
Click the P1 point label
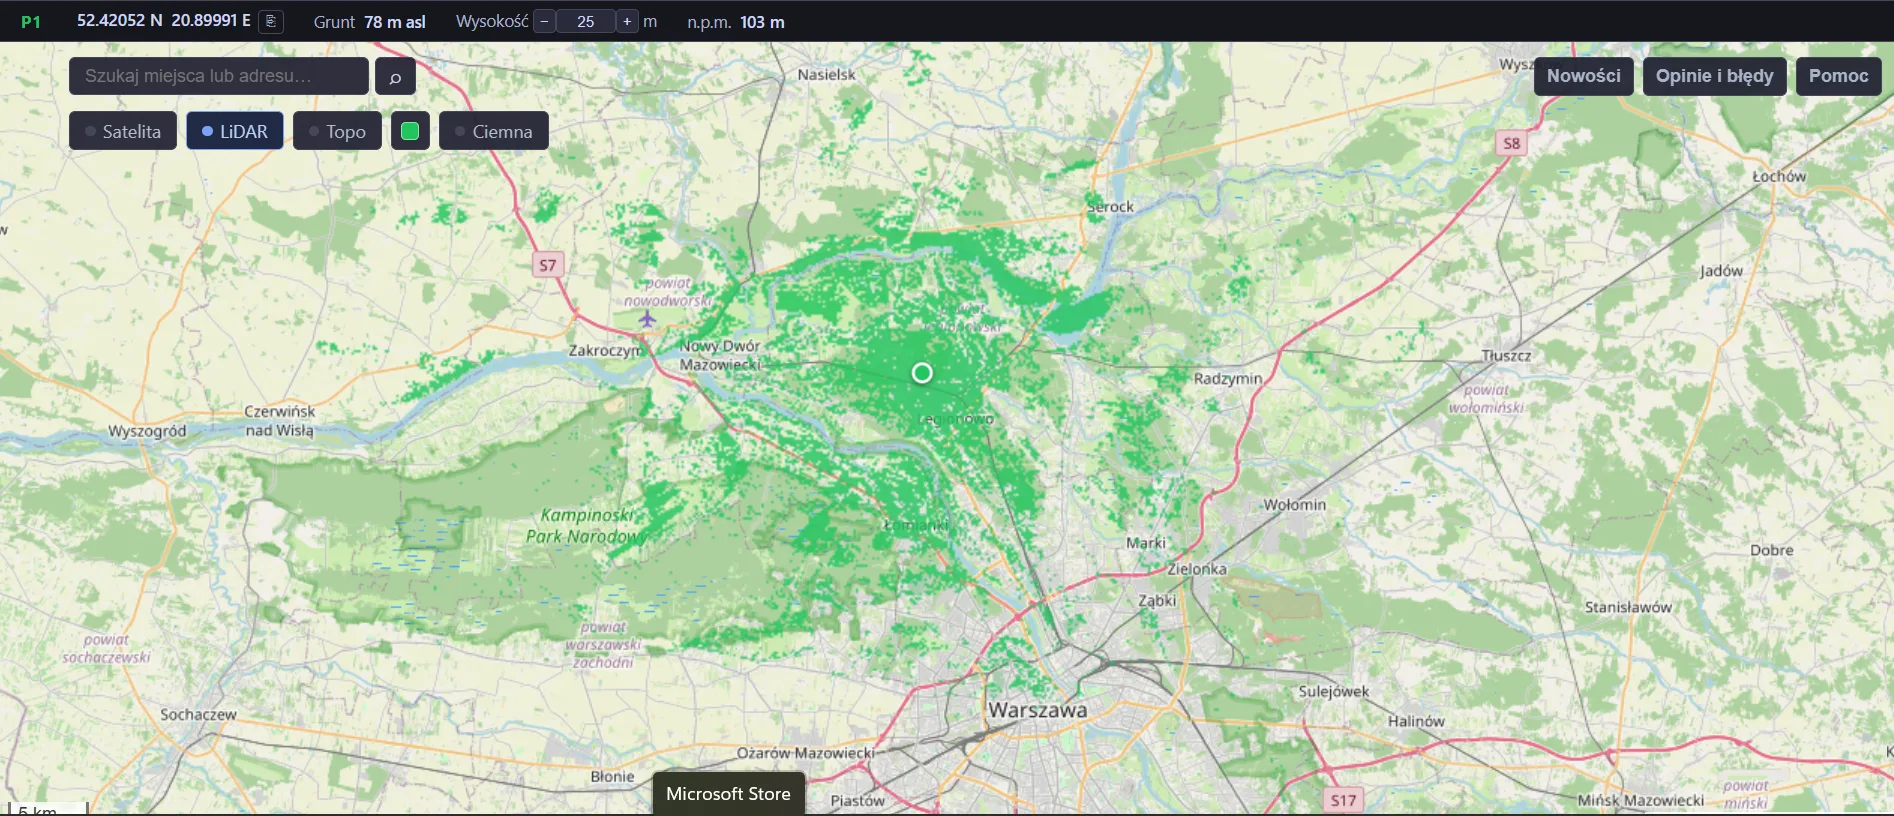pos(31,22)
